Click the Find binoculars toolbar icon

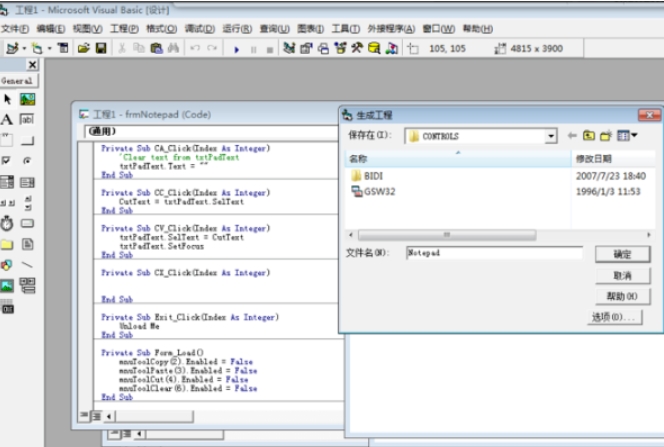pyautogui.click(x=173, y=48)
